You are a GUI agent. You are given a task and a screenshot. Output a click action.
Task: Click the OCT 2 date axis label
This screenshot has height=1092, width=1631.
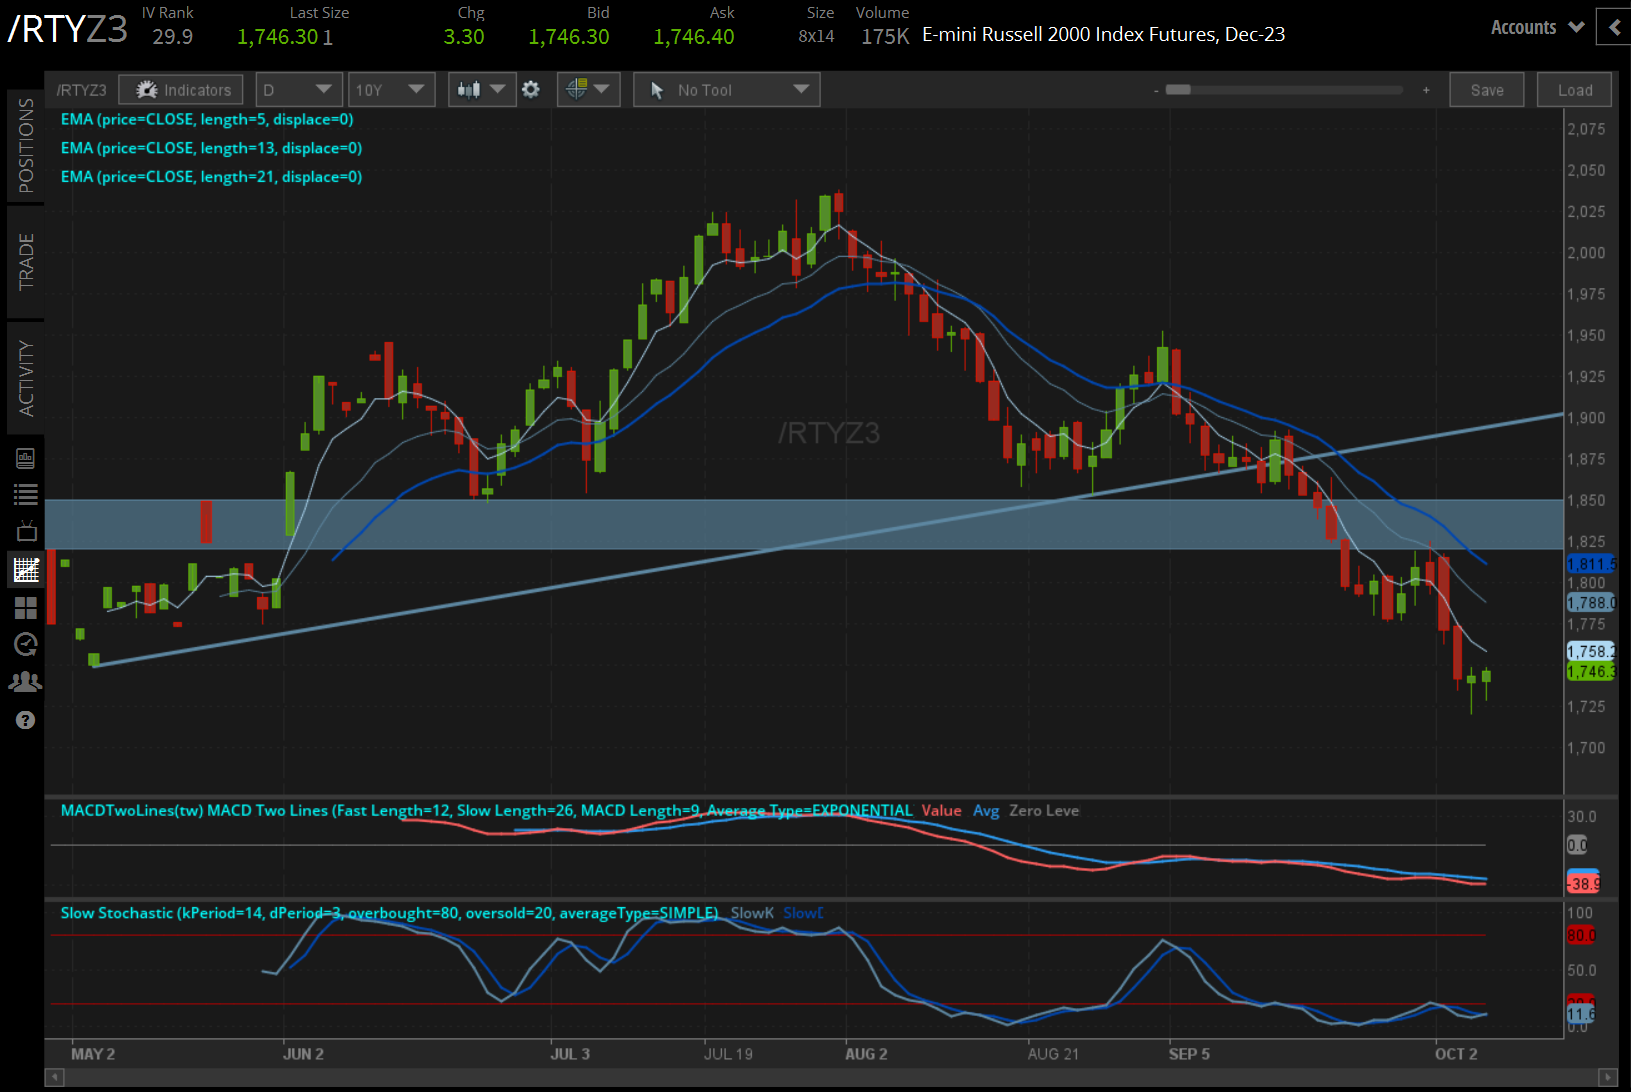pos(1456,1054)
